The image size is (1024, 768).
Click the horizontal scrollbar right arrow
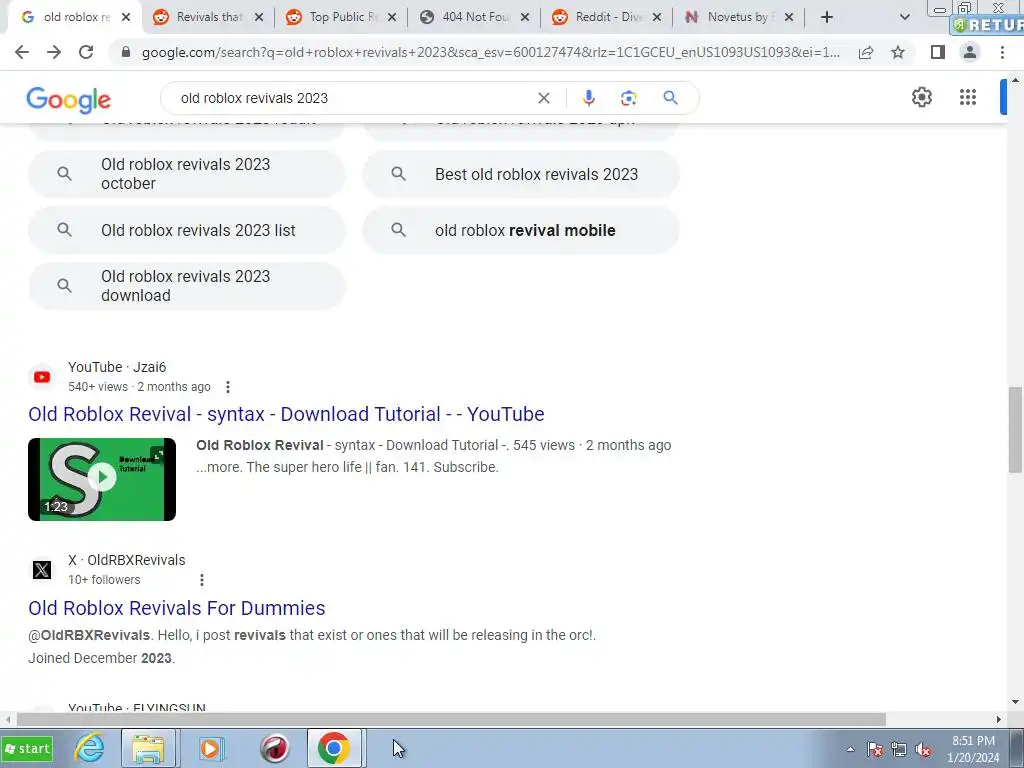tap(999, 719)
